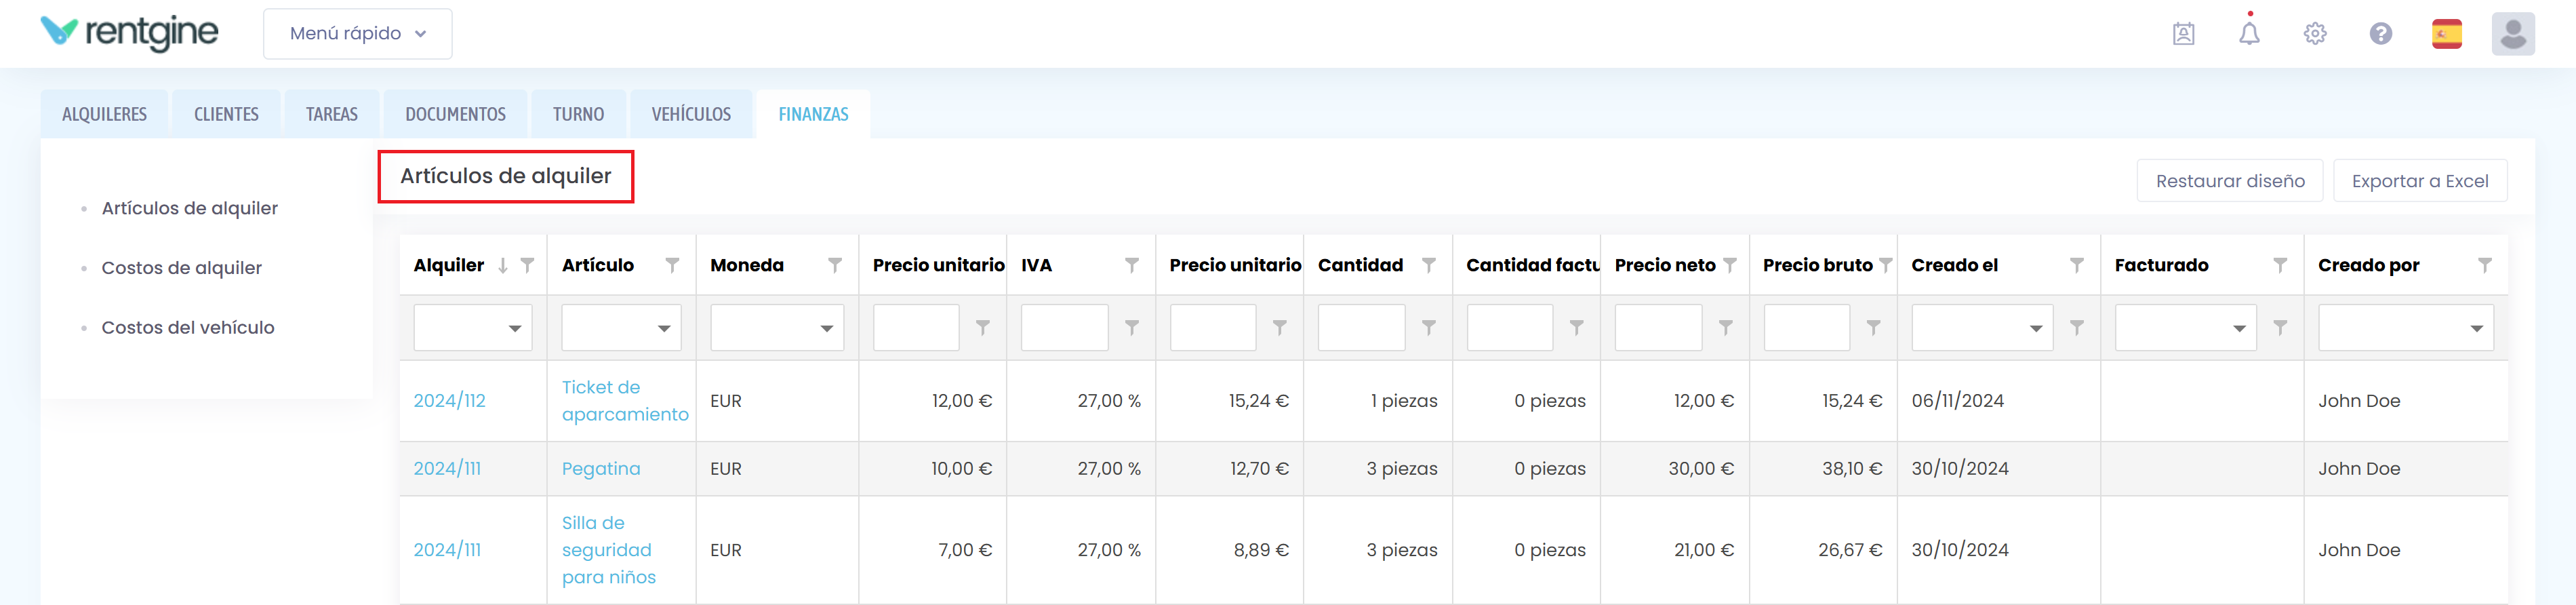This screenshot has height=605, width=2576.
Task: Open rental 2024/112 link
Action: 449,401
